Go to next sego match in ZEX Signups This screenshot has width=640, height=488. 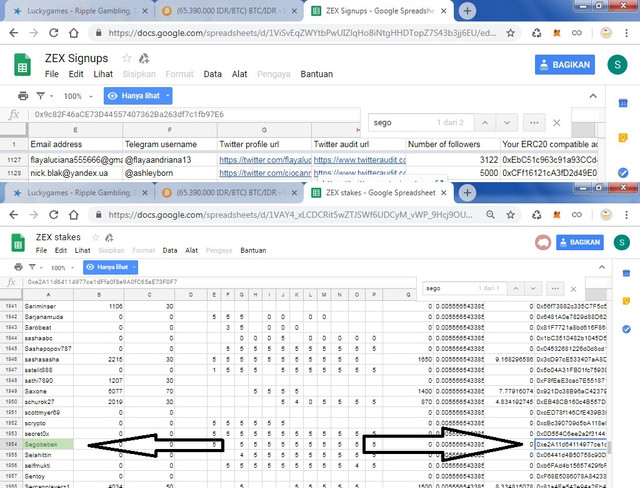(507, 122)
